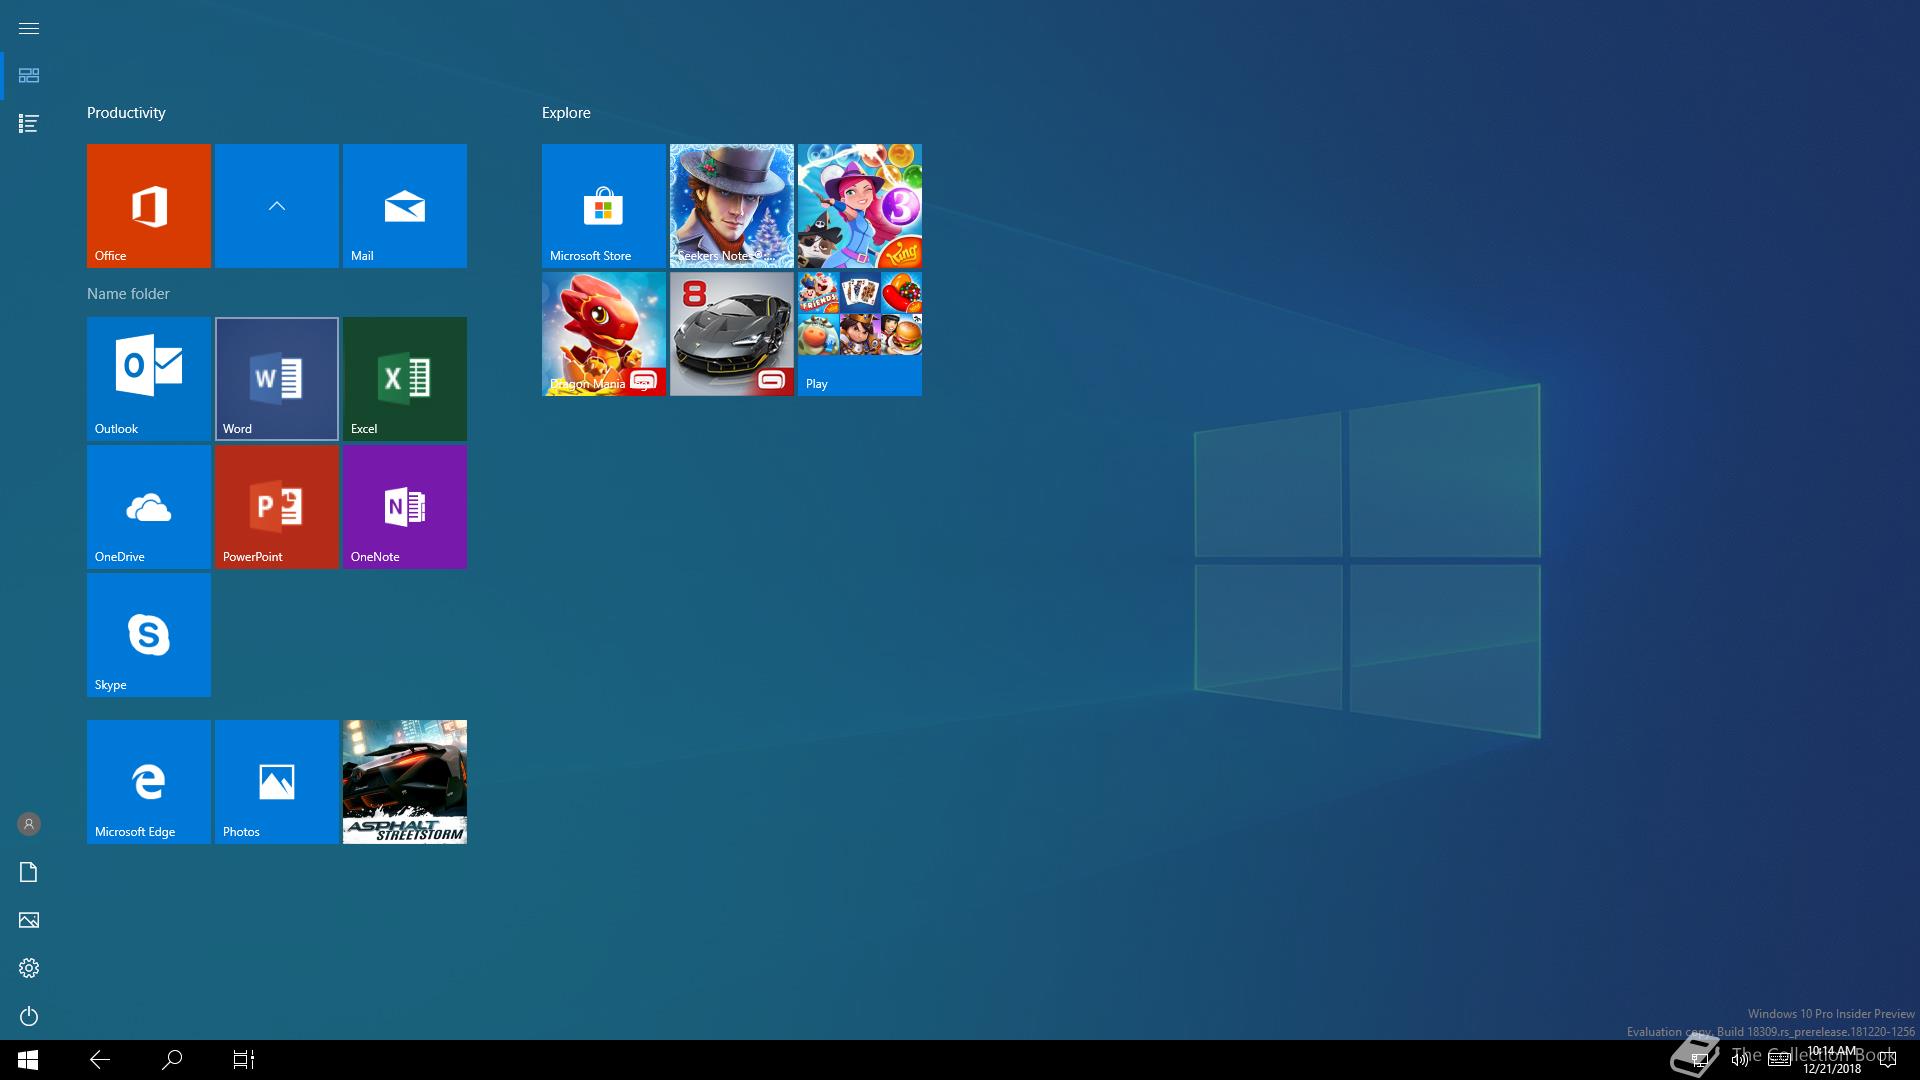
Task: Open taskbar Search
Action: [172, 1060]
